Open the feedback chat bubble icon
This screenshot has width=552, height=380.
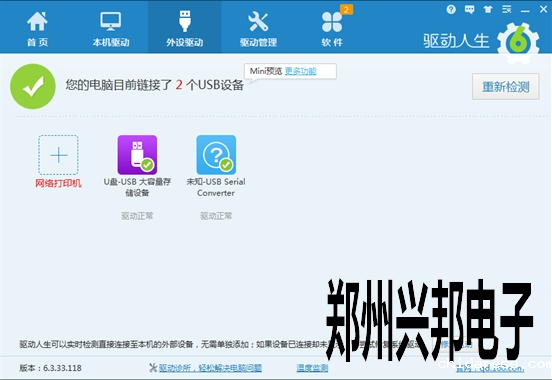click(x=469, y=10)
